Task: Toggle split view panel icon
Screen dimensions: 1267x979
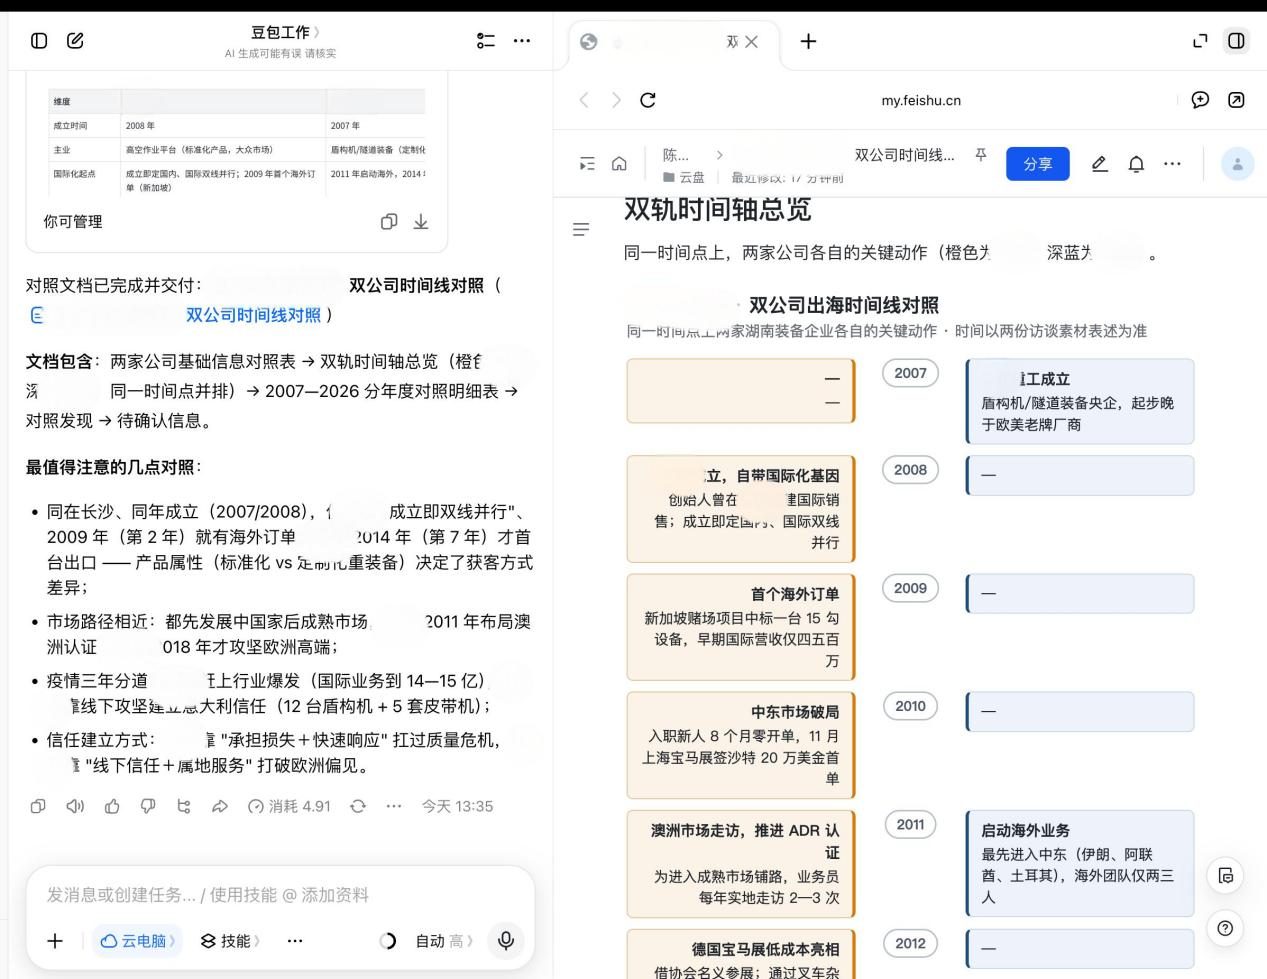Action: [1237, 41]
